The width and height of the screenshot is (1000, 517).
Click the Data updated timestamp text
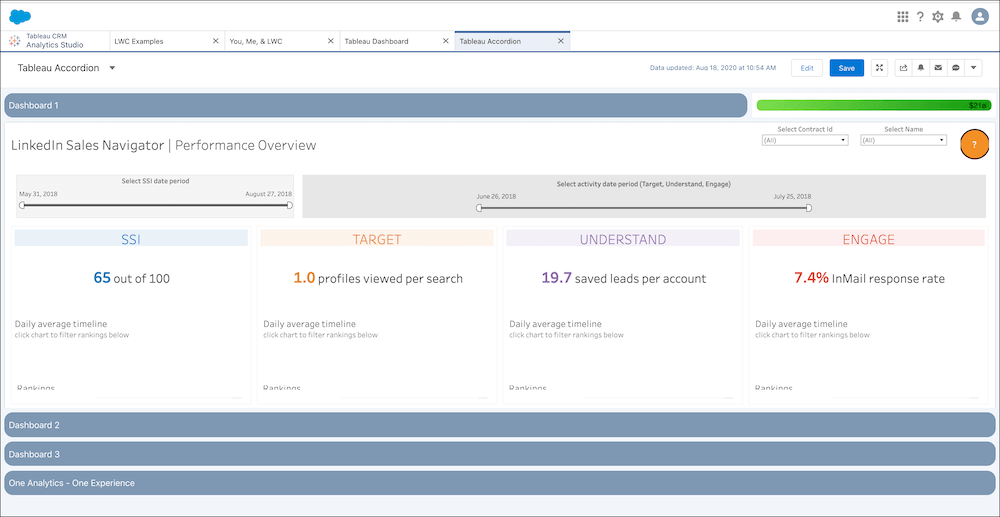[713, 68]
